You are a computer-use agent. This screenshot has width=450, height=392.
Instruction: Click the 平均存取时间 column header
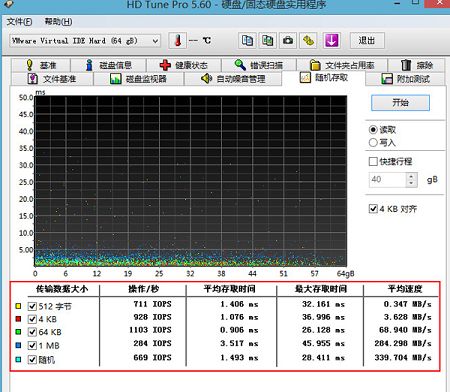tap(230, 289)
